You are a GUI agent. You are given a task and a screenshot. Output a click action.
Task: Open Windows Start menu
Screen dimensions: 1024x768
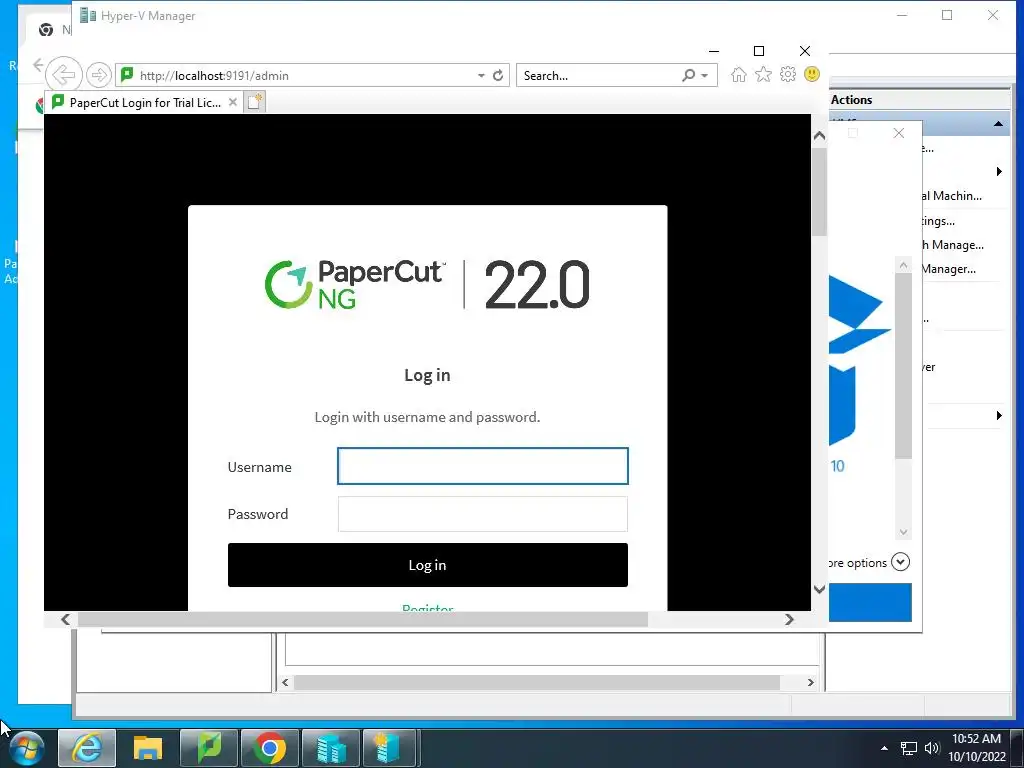pos(27,748)
